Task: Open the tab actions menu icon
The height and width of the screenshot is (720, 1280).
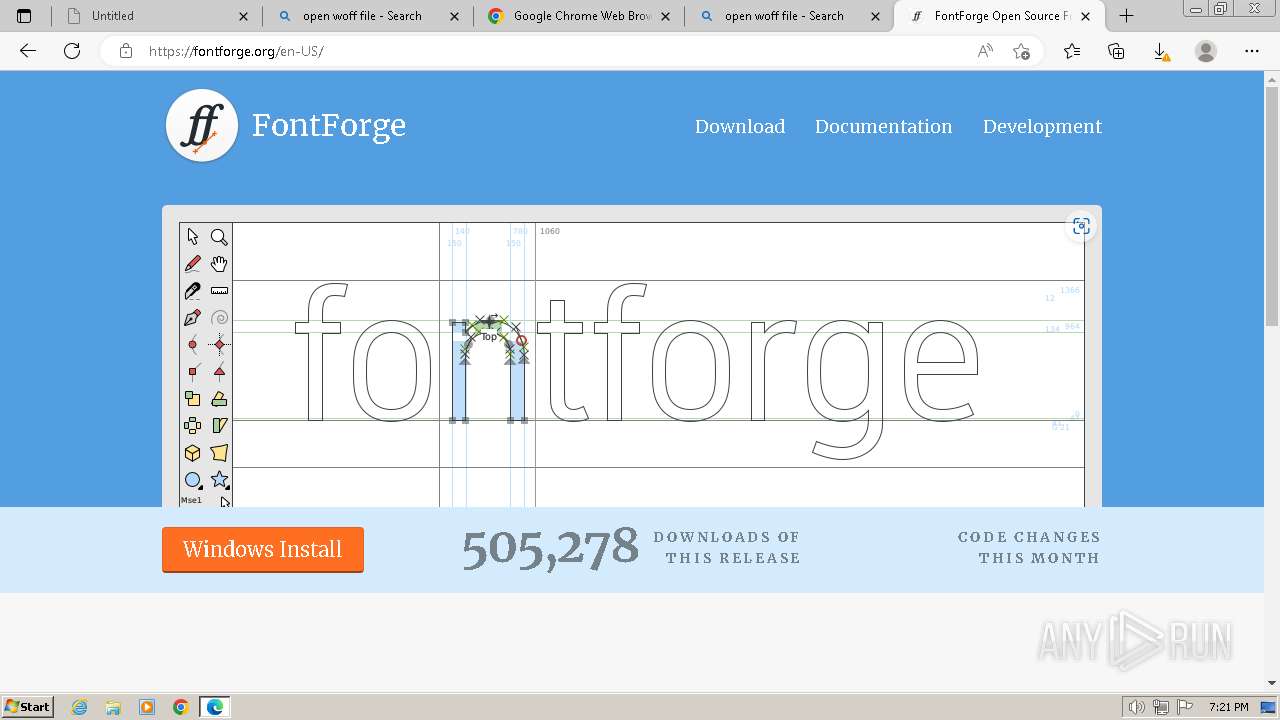Action: pos(24,16)
